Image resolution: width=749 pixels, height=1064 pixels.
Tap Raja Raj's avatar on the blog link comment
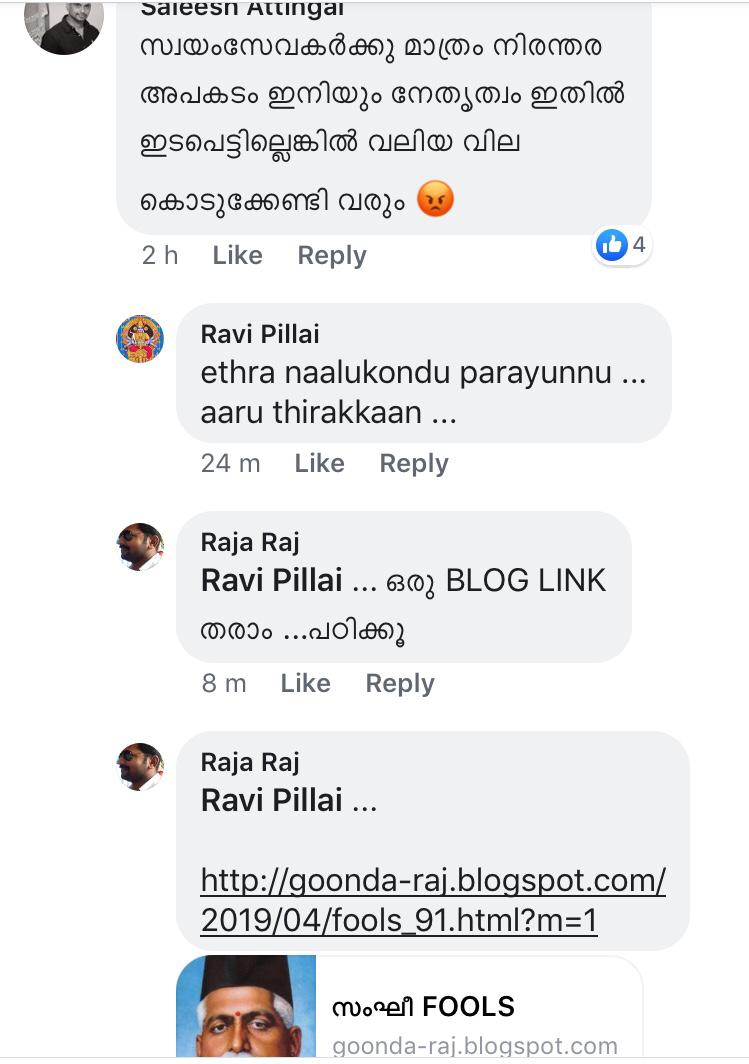(x=140, y=547)
